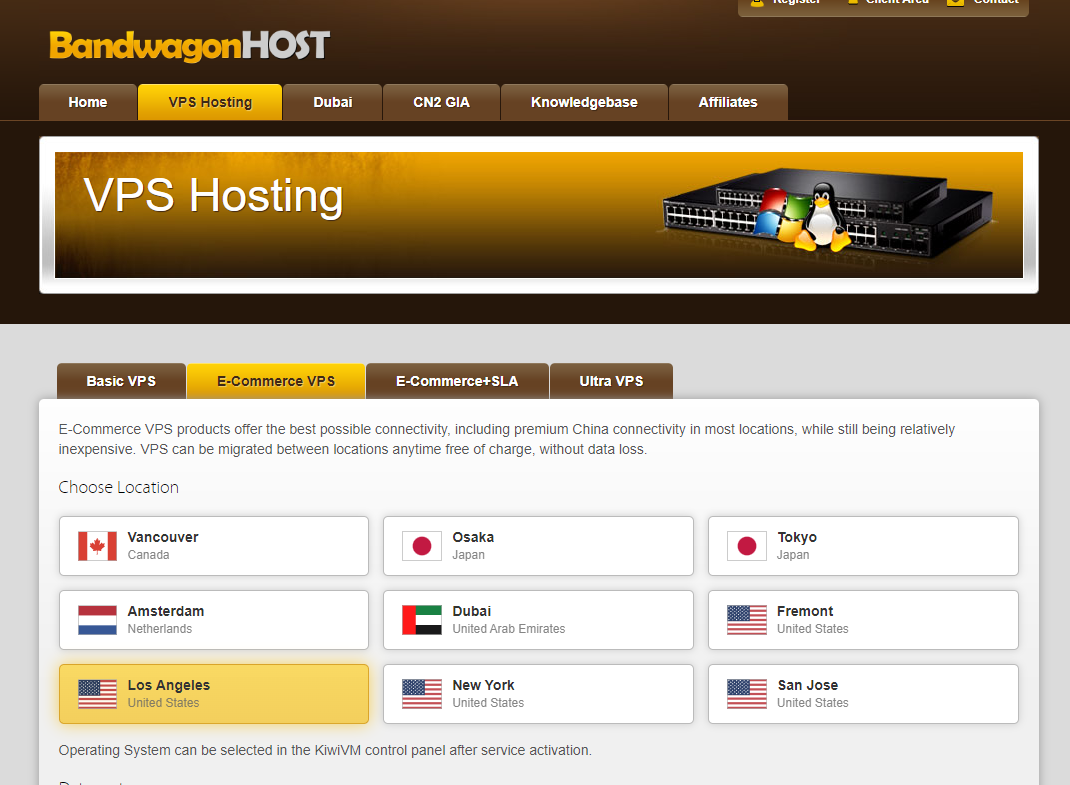Click the Netherlands flag for Amsterdam
The width and height of the screenshot is (1070, 785).
(97, 620)
